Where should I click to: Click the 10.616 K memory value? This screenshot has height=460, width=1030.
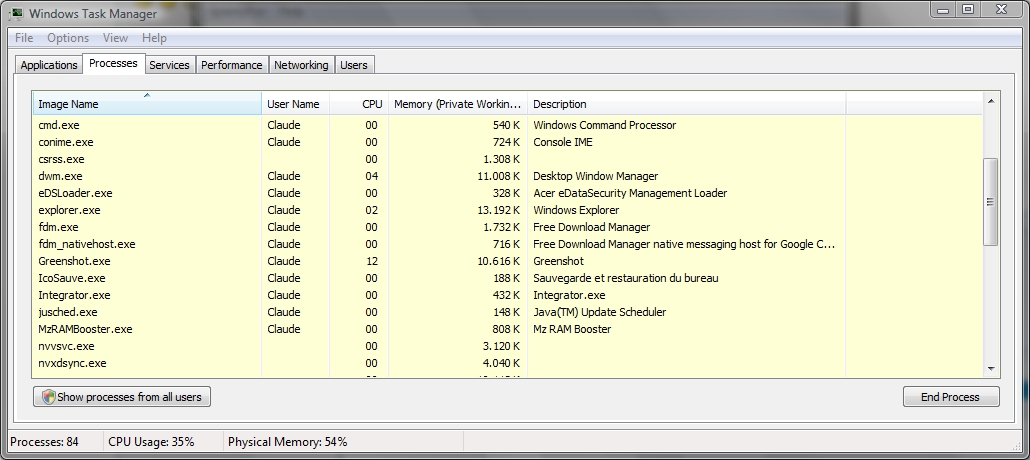pos(499,262)
